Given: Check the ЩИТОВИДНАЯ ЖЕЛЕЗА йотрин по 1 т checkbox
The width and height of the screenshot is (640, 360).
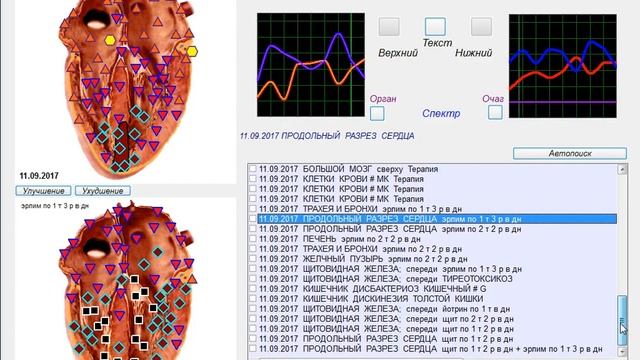Looking at the screenshot, I should tap(253, 309).
